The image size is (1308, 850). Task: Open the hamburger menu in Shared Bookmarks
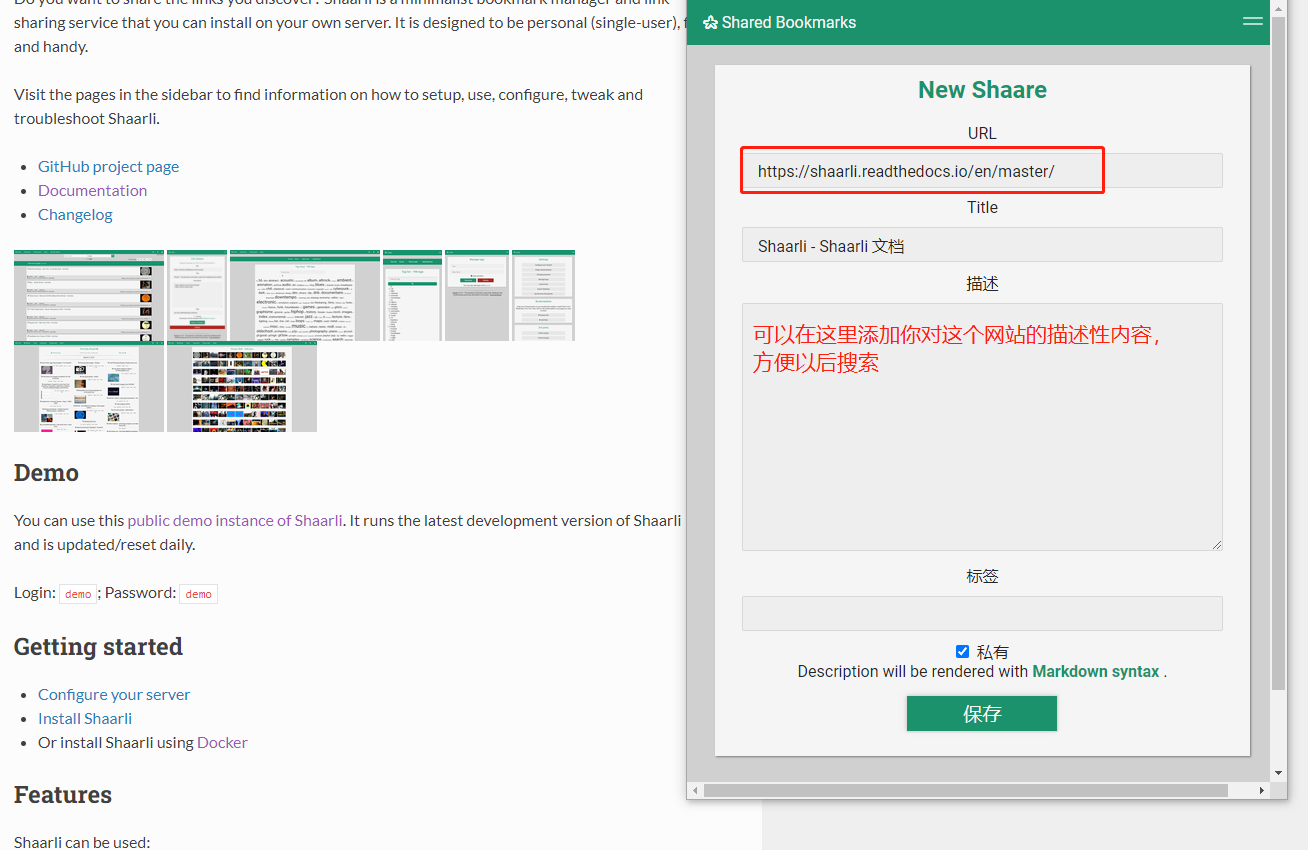point(1252,21)
